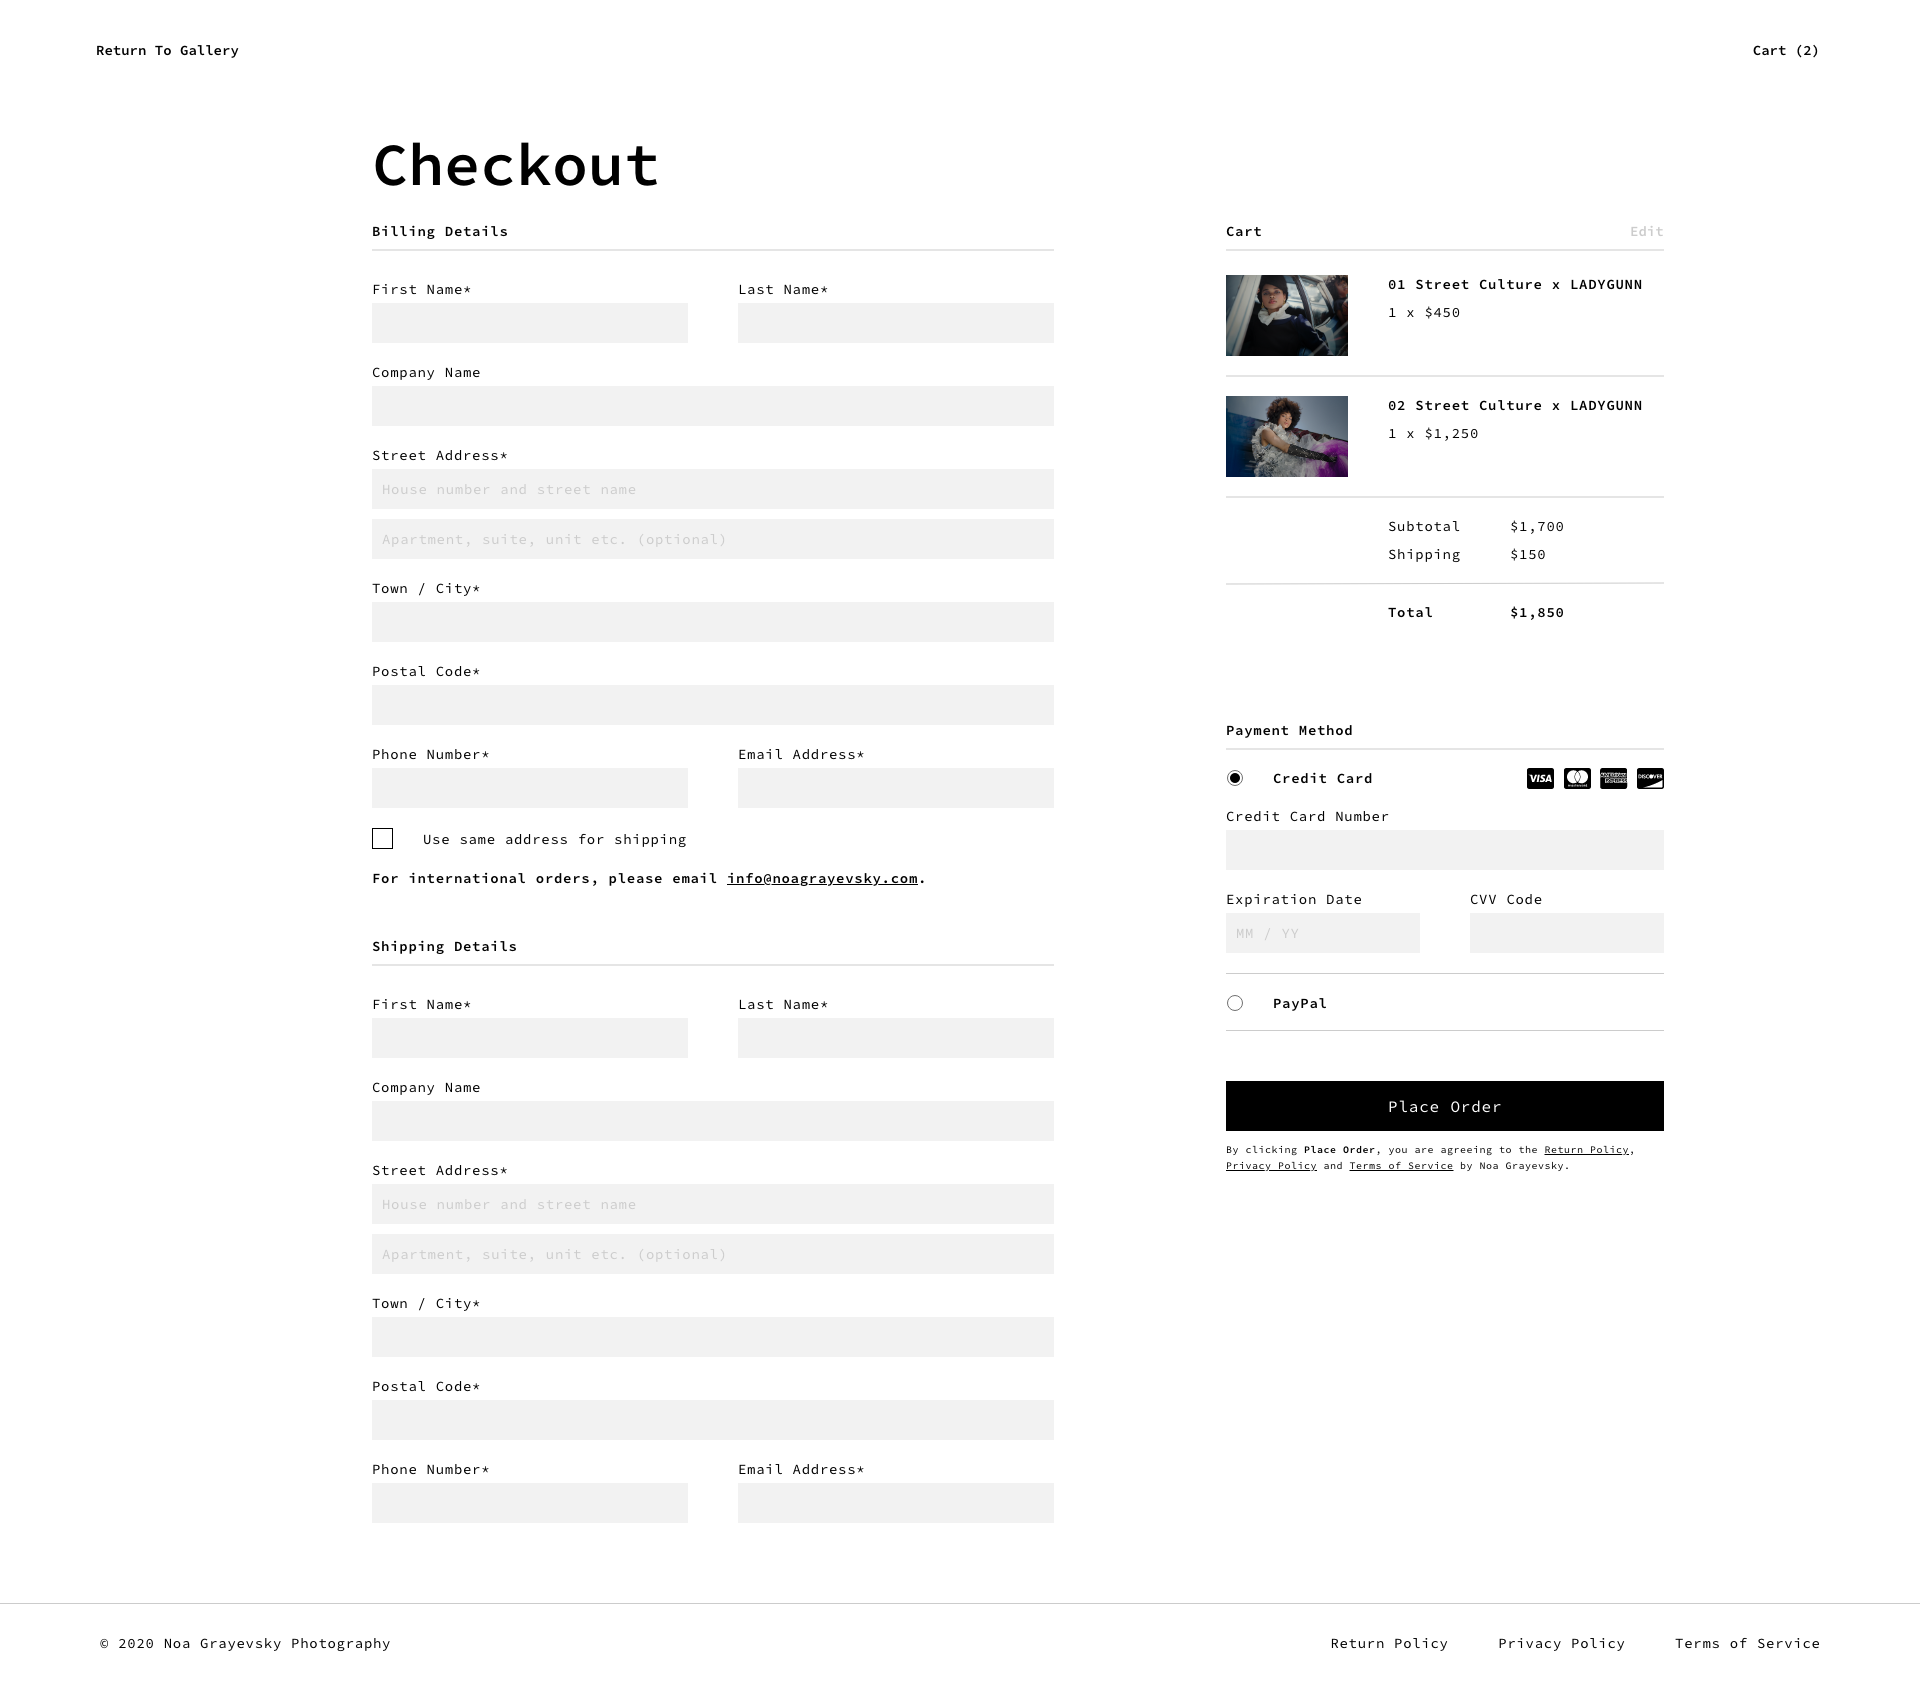
Task: Click the cart item thumbnail for Street Culture 02
Action: point(1287,434)
